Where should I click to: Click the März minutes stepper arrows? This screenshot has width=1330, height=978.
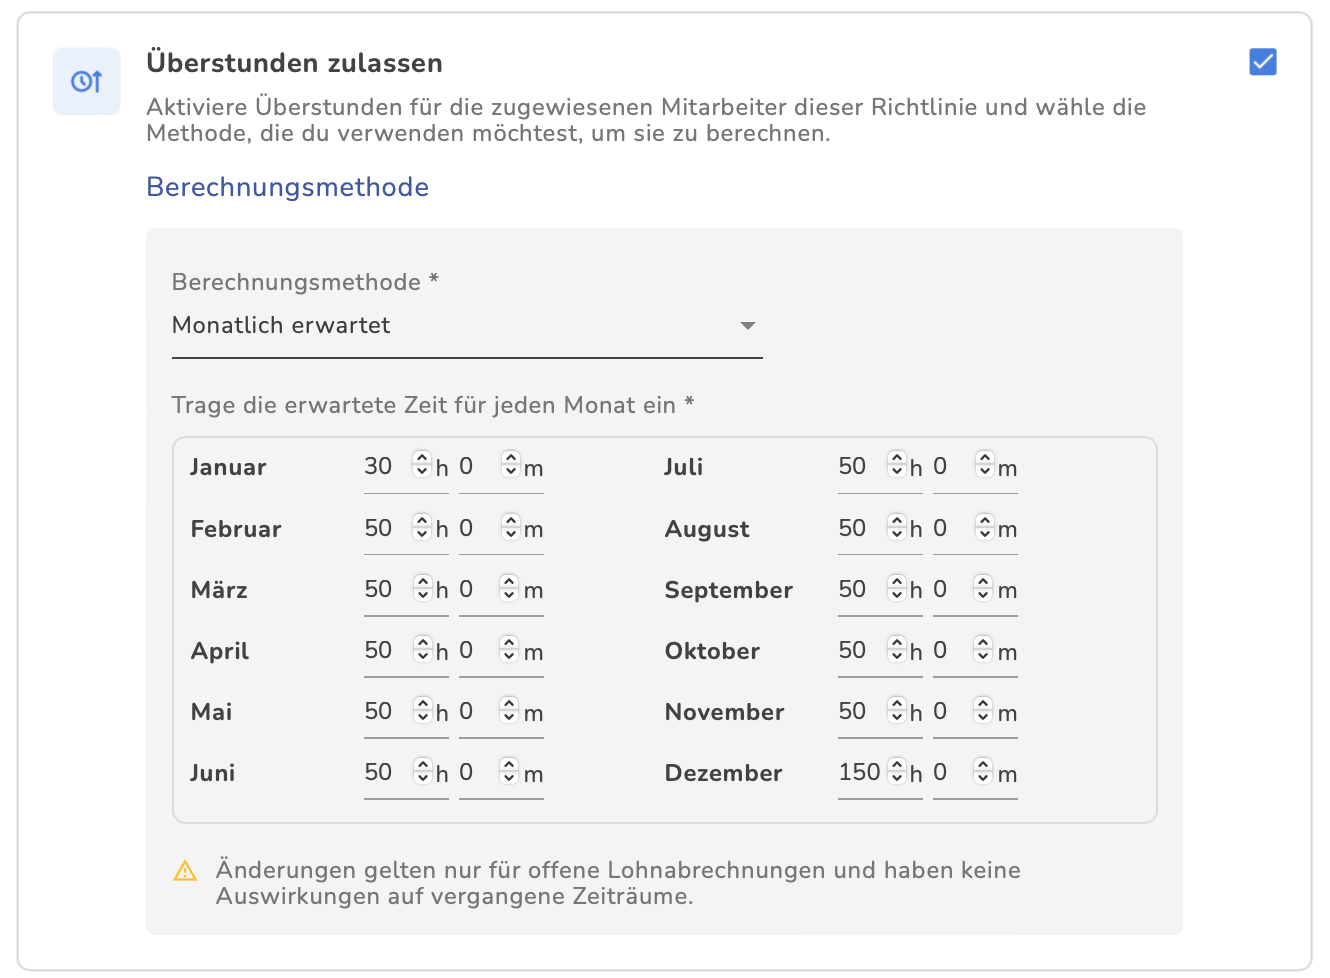(510, 588)
